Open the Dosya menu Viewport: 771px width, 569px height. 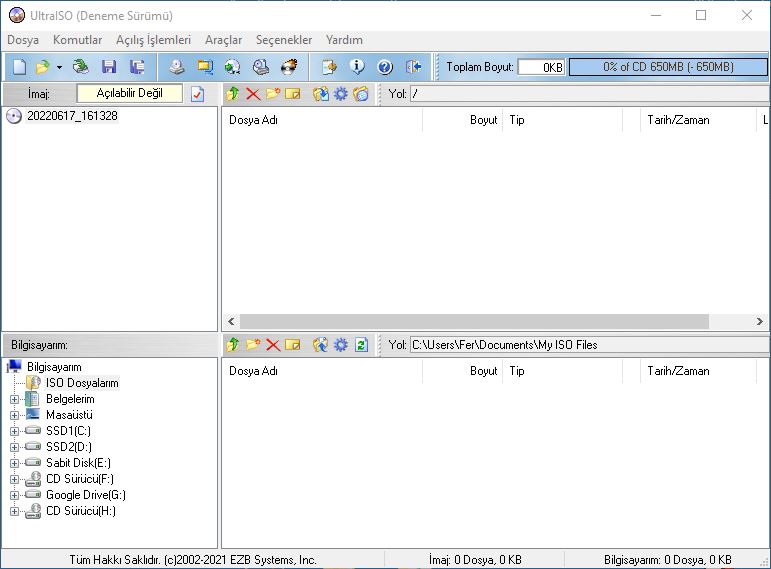click(23, 40)
